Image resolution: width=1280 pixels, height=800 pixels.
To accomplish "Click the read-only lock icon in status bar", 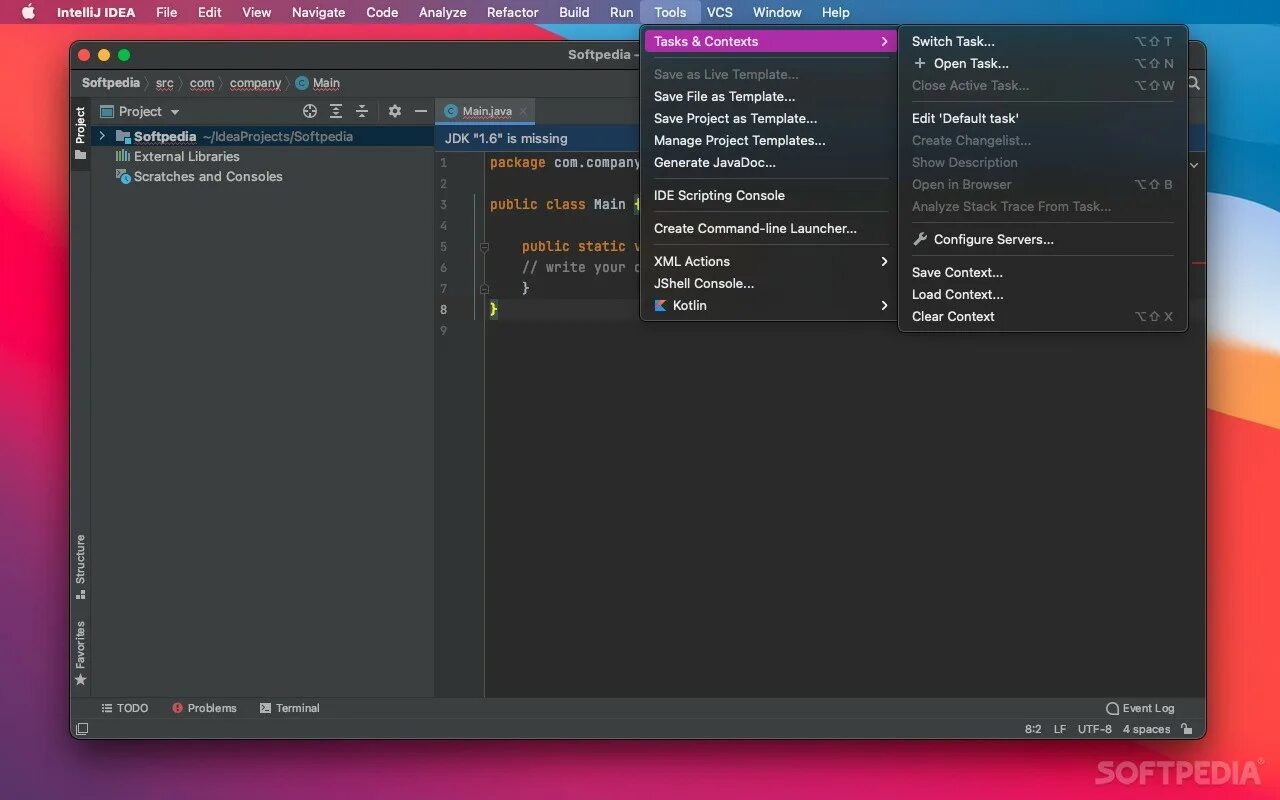I will [x=1187, y=729].
